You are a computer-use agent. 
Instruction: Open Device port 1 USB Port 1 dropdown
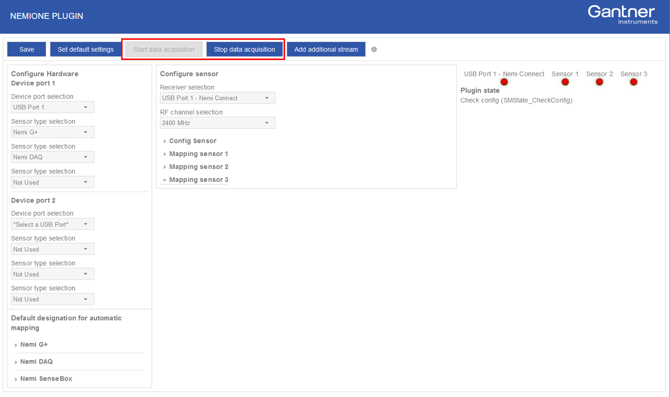pyautogui.click(x=53, y=107)
